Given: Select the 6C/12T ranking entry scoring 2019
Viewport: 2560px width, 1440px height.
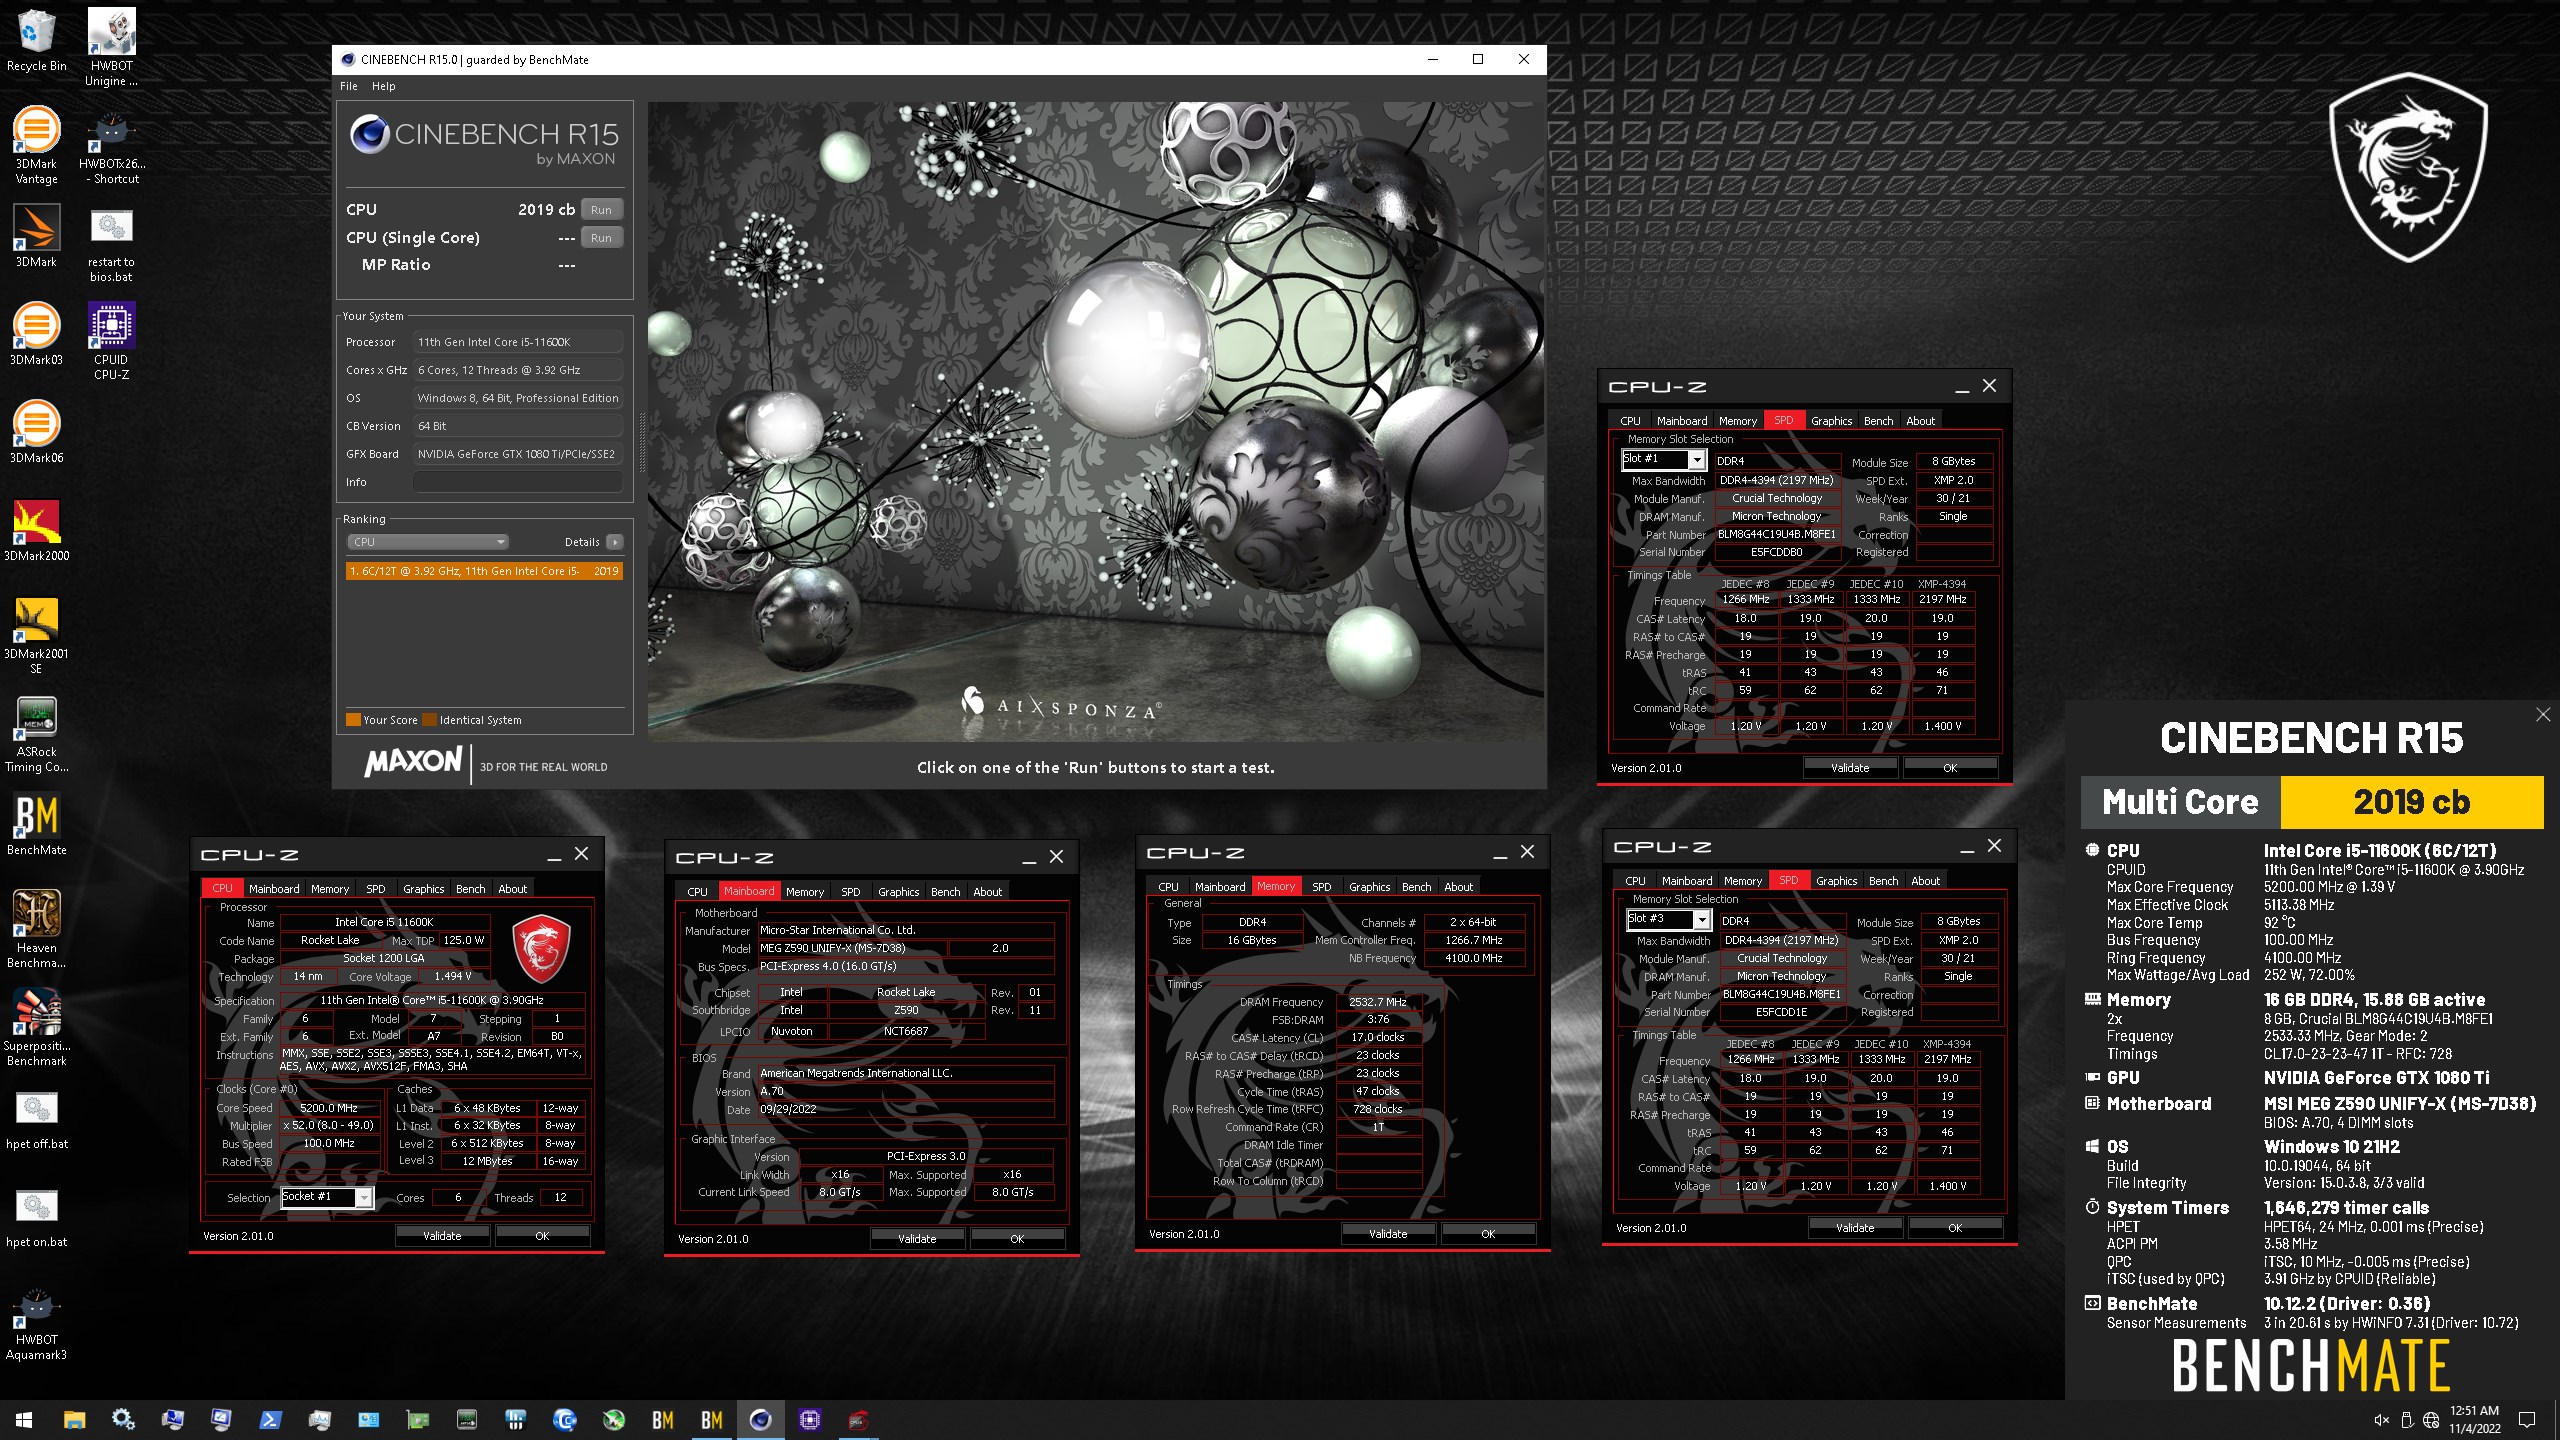Looking at the screenshot, I should point(484,571).
